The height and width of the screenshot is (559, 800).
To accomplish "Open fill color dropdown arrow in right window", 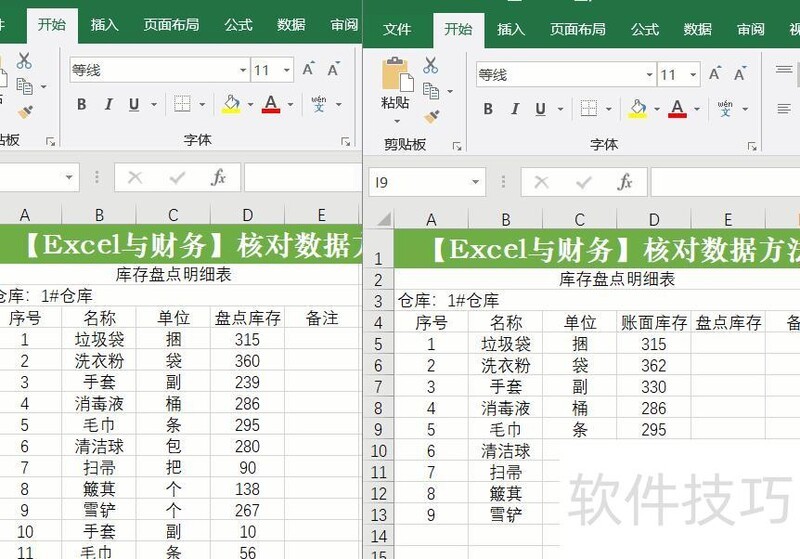I will click(x=657, y=109).
